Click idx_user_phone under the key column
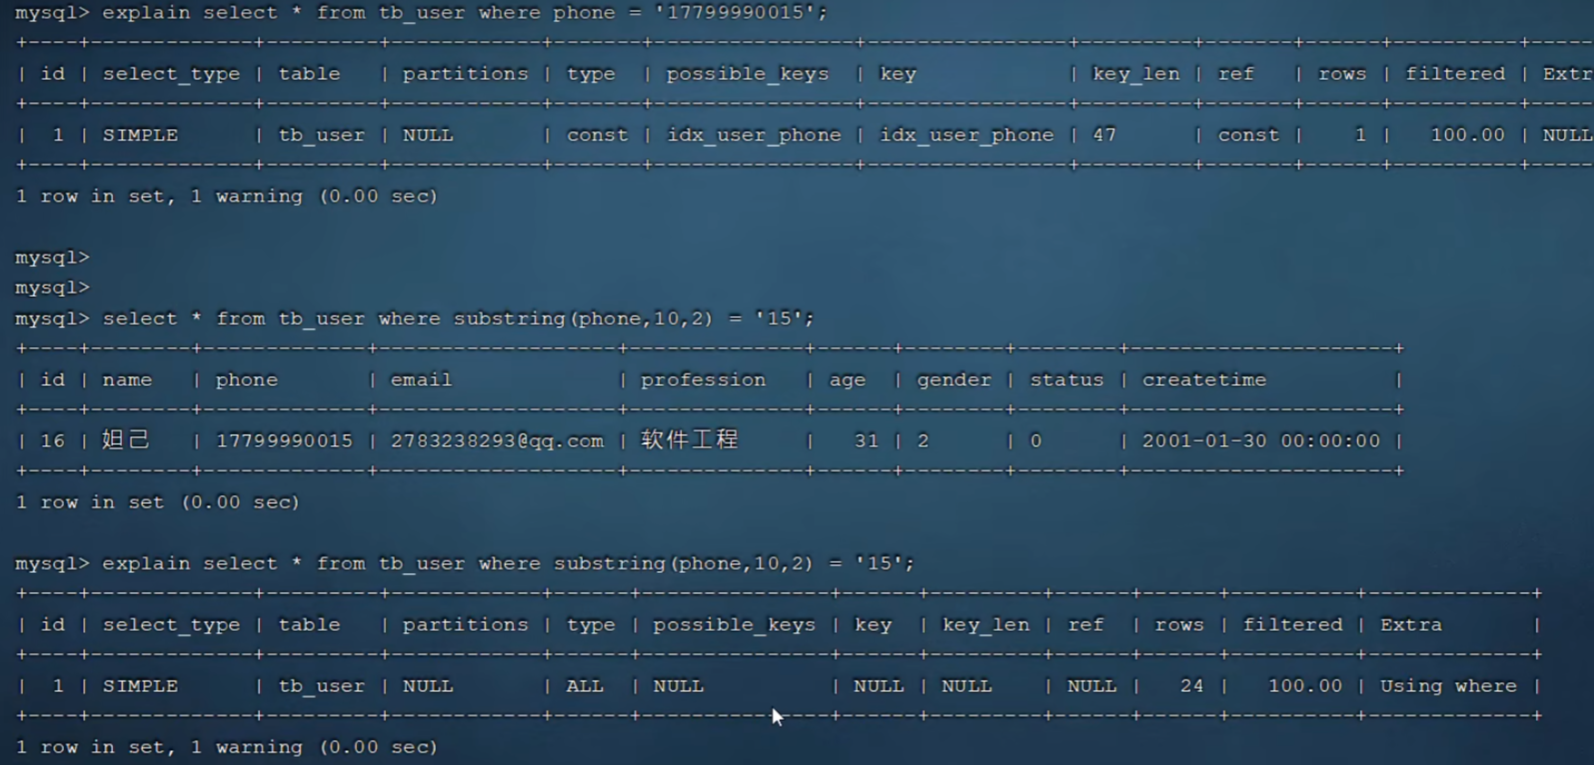The width and height of the screenshot is (1594, 765). [966, 135]
